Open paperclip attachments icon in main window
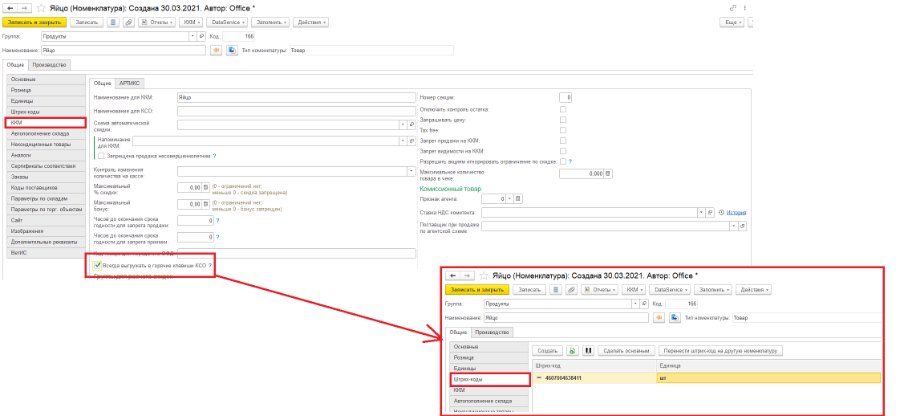 129,22
